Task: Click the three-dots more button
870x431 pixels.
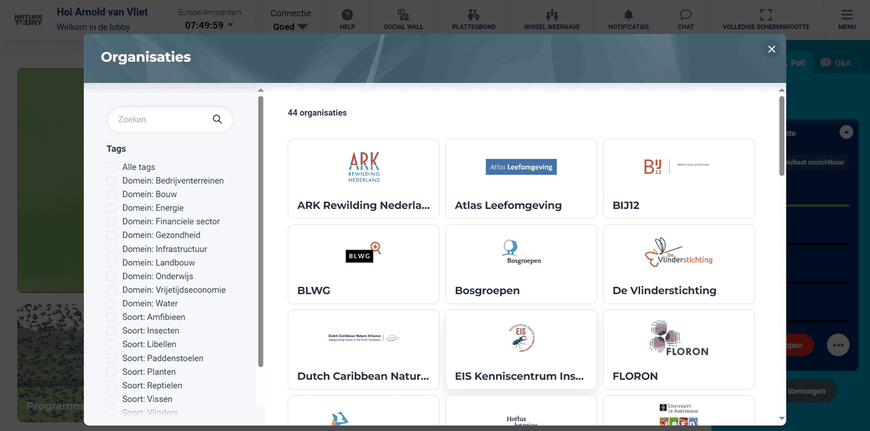Action: click(x=838, y=345)
